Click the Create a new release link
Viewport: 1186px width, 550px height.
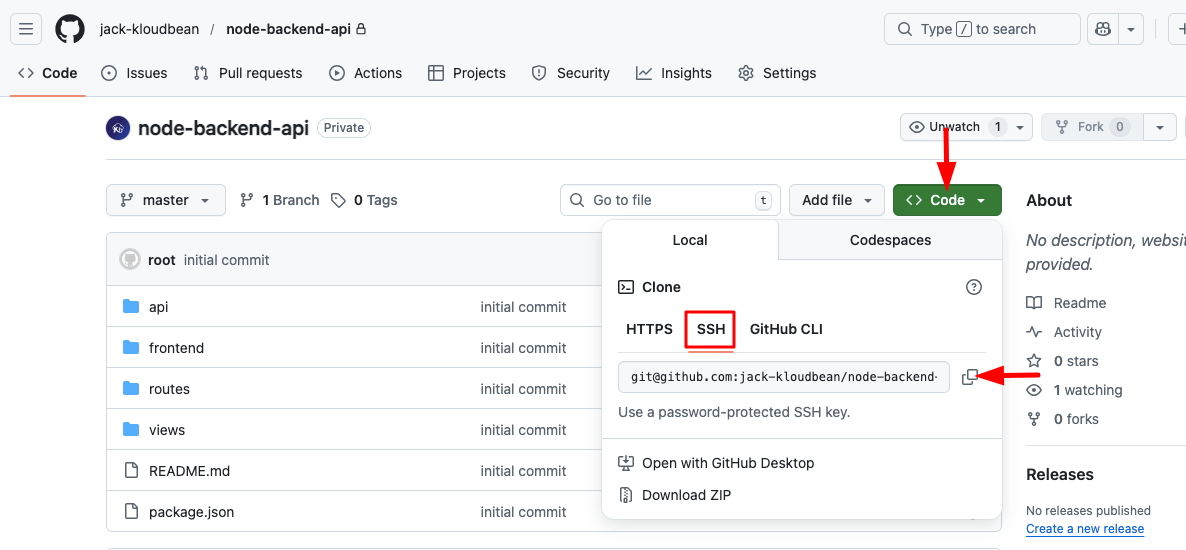click(1085, 529)
